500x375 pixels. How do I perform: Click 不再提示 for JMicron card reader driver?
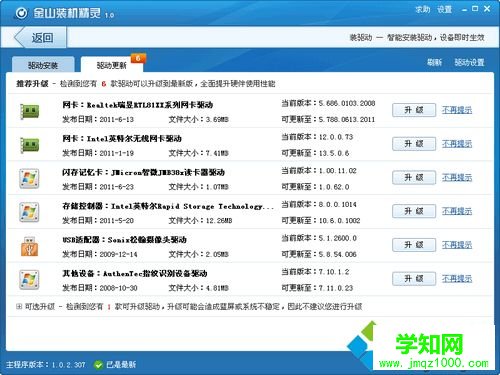(x=457, y=178)
